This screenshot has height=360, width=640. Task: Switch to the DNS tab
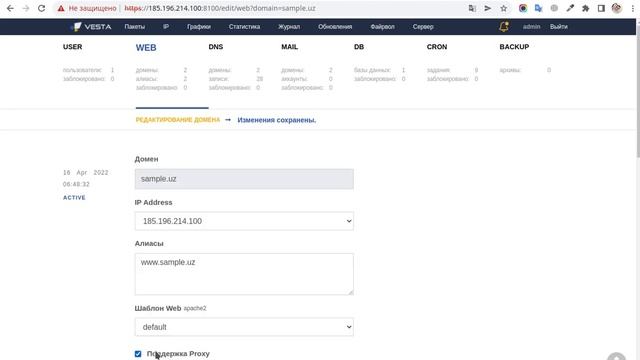[x=216, y=47]
